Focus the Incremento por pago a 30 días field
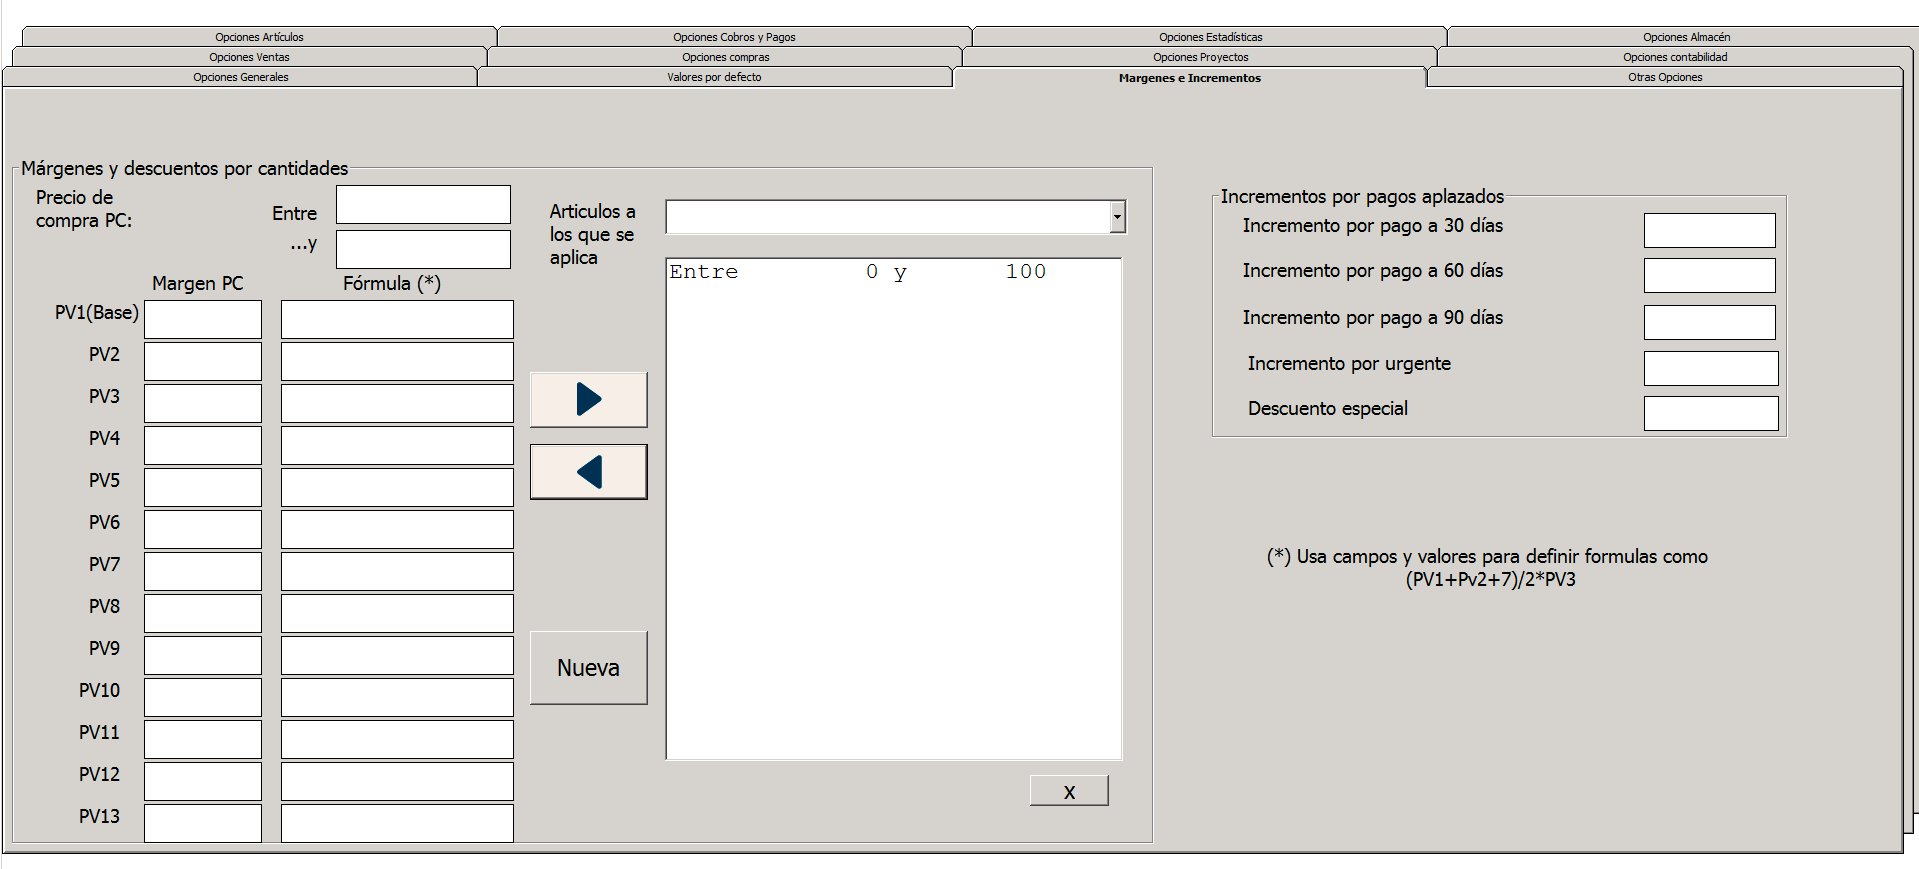The width and height of the screenshot is (1919, 869). click(x=1709, y=230)
